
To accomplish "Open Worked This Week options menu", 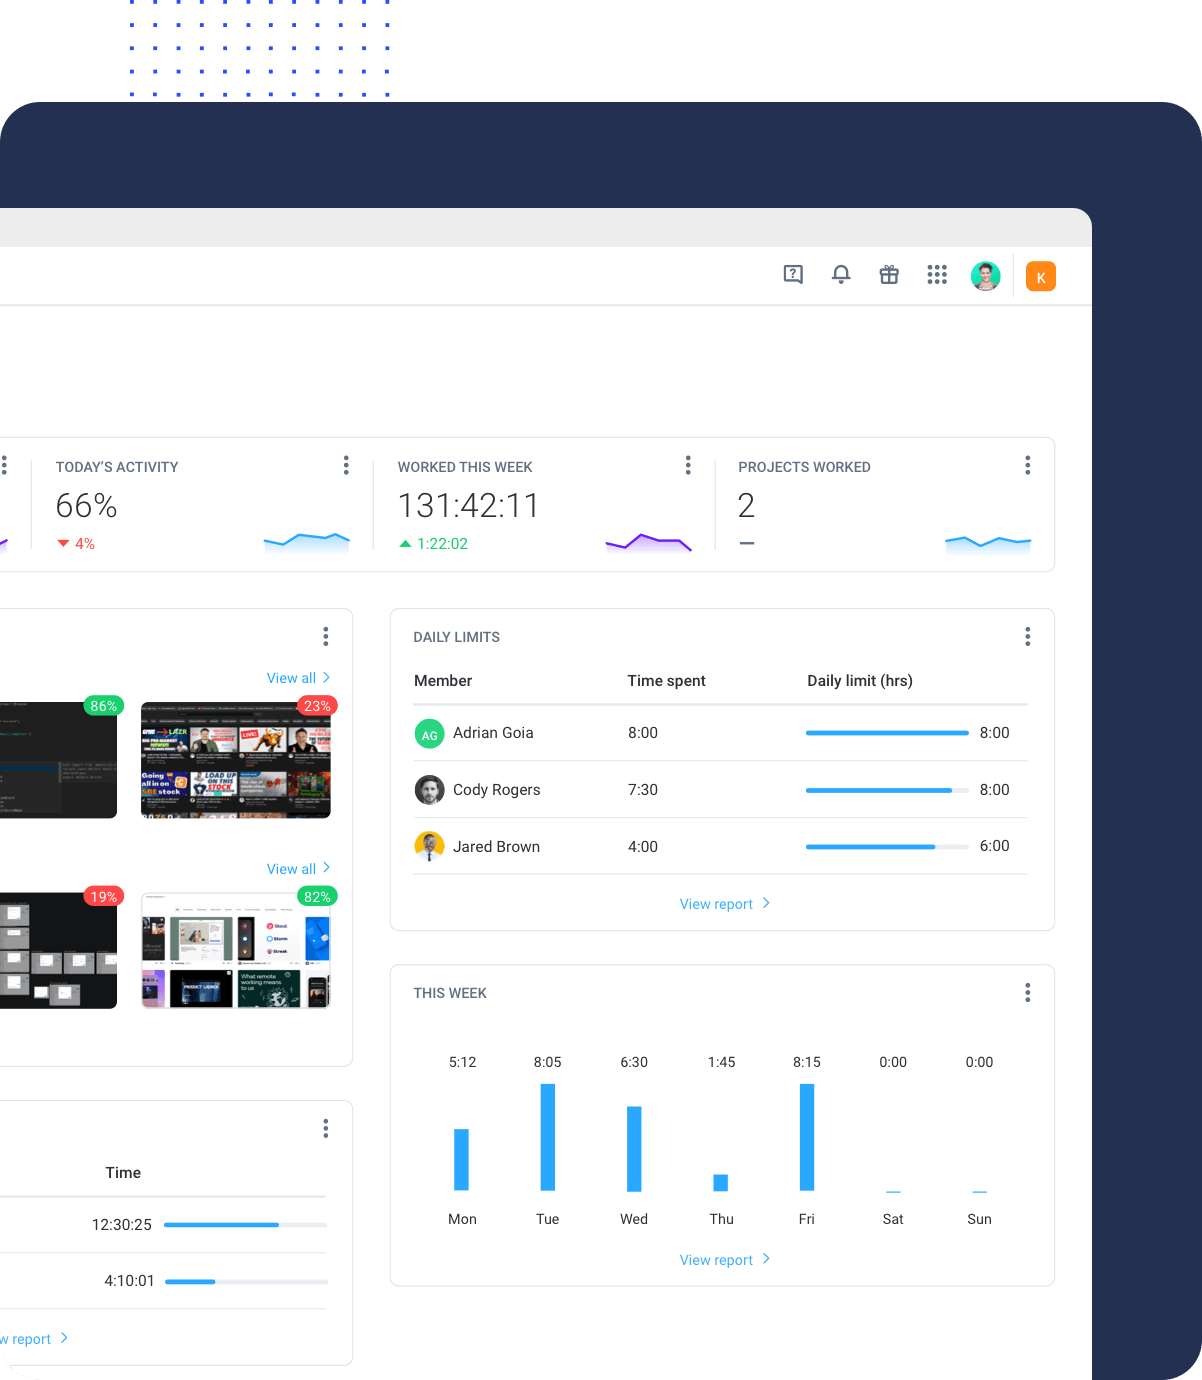I will pos(688,465).
